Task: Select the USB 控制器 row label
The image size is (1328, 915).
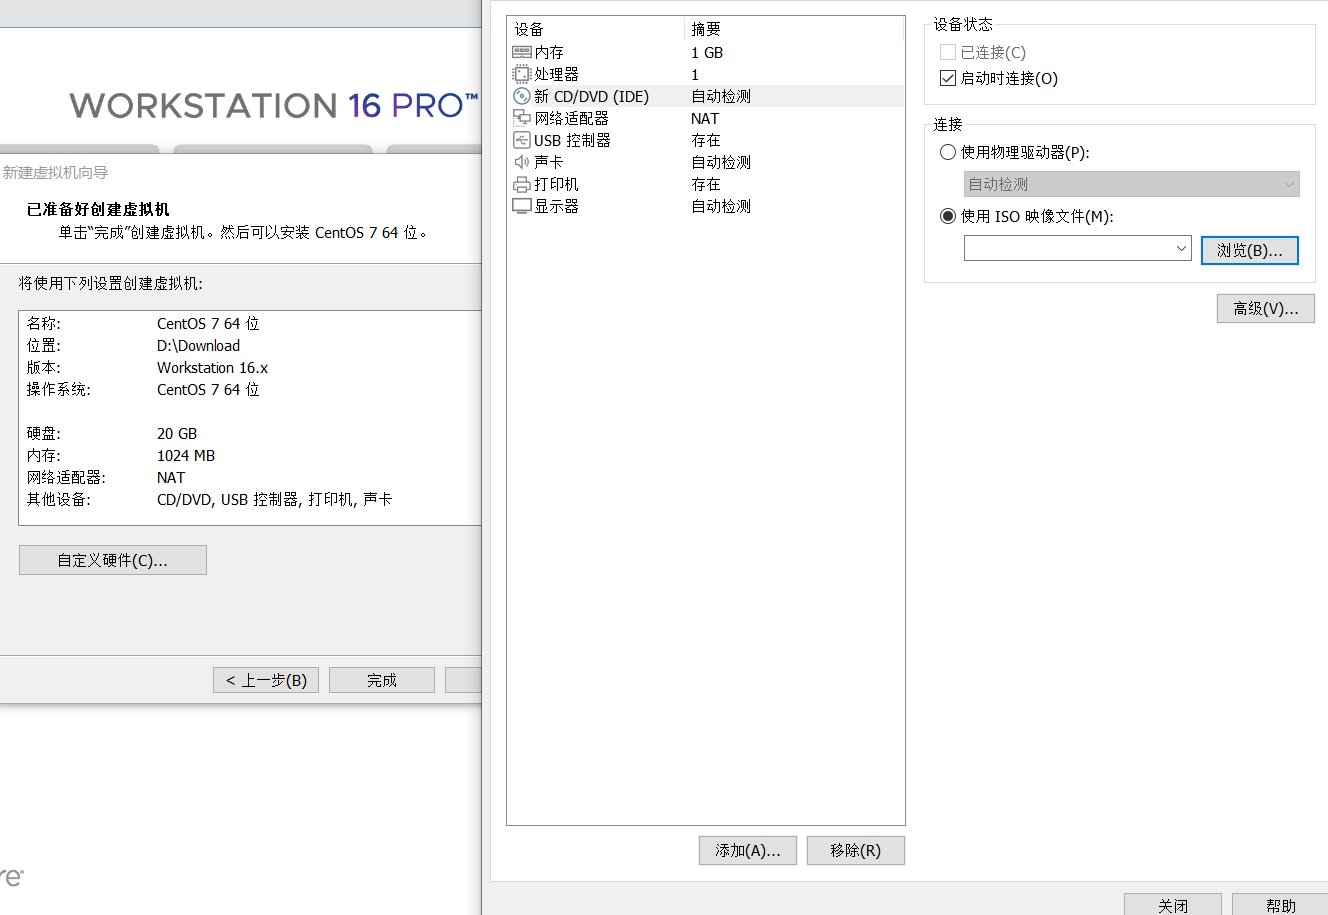Action: click(572, 140)
